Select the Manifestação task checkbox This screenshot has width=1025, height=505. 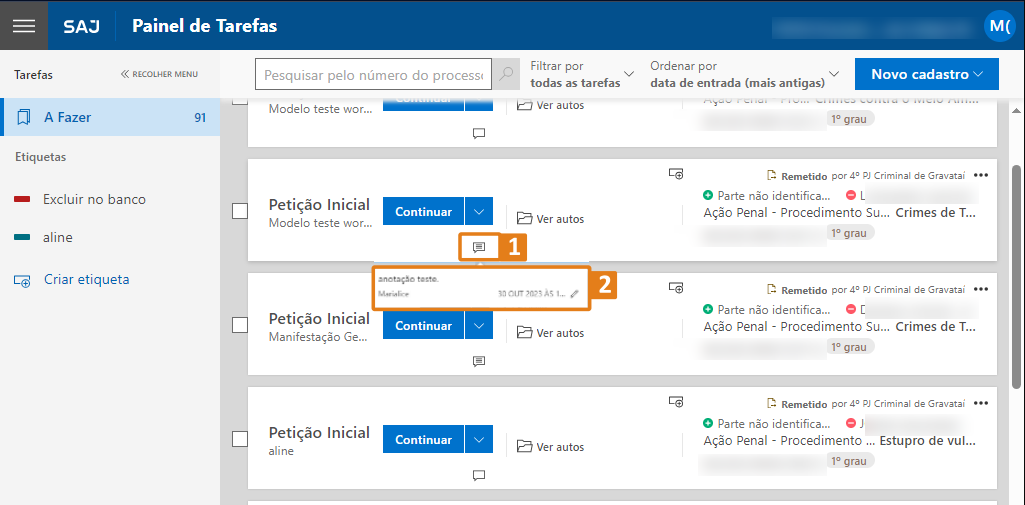[240, 325]
